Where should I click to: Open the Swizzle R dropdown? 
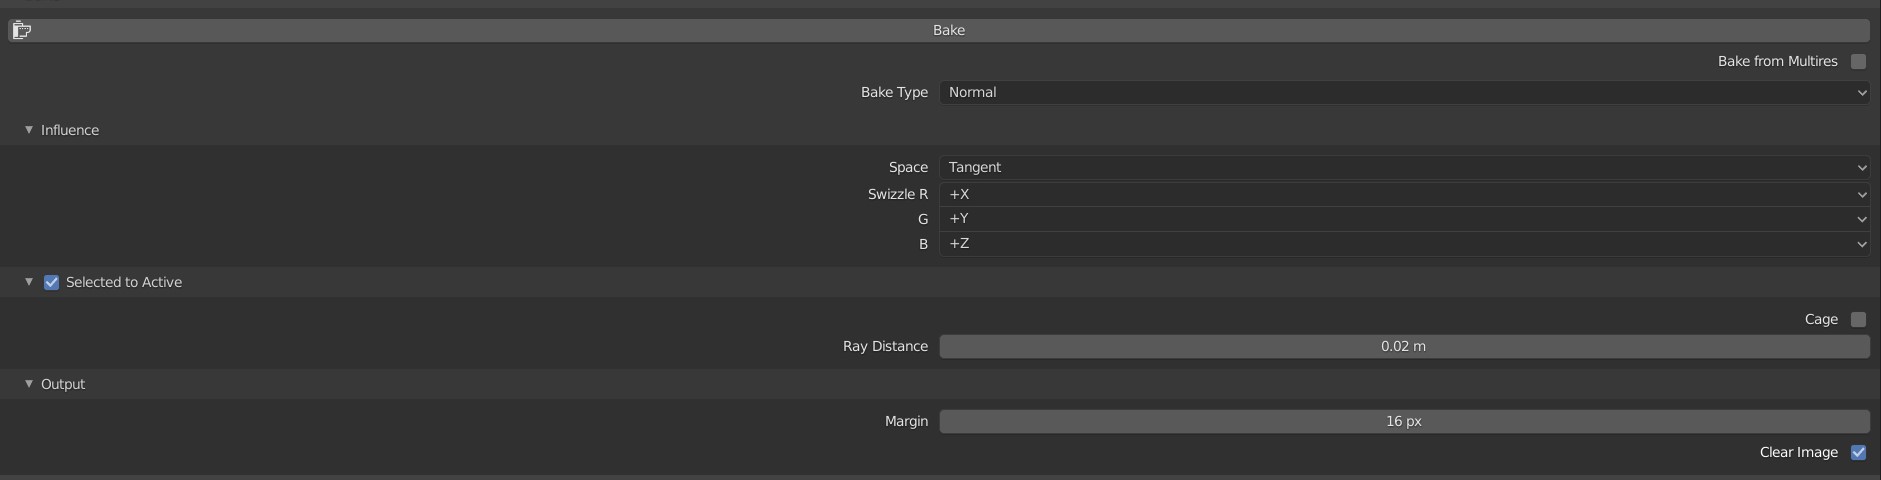pyautogui.click(x=1404, y=194)
